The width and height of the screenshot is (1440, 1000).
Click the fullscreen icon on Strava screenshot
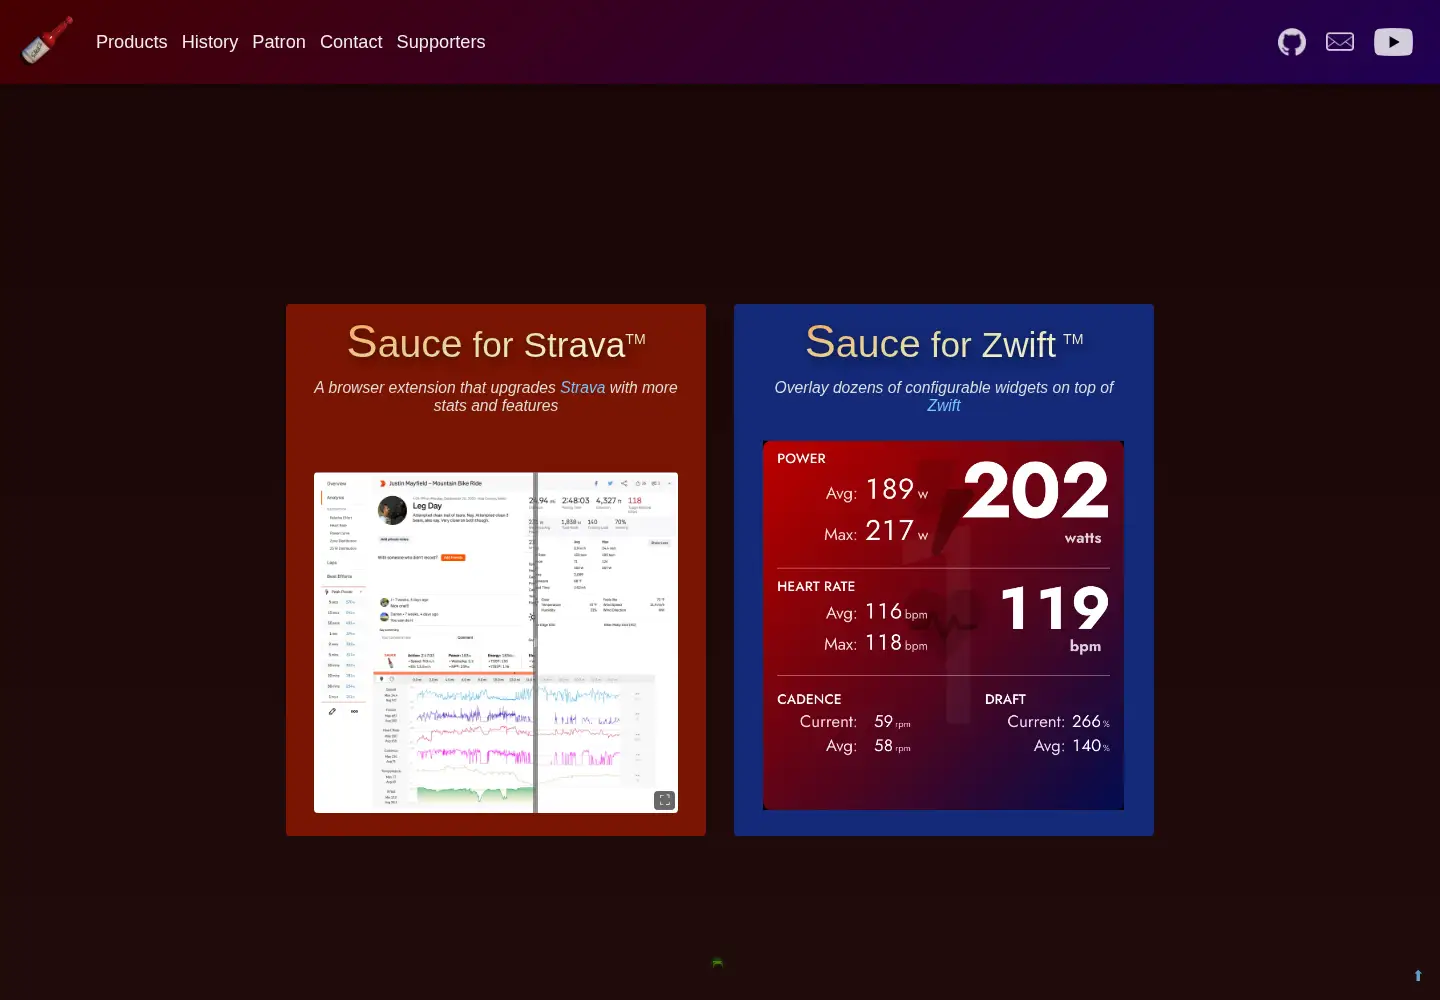click(664, 800)
